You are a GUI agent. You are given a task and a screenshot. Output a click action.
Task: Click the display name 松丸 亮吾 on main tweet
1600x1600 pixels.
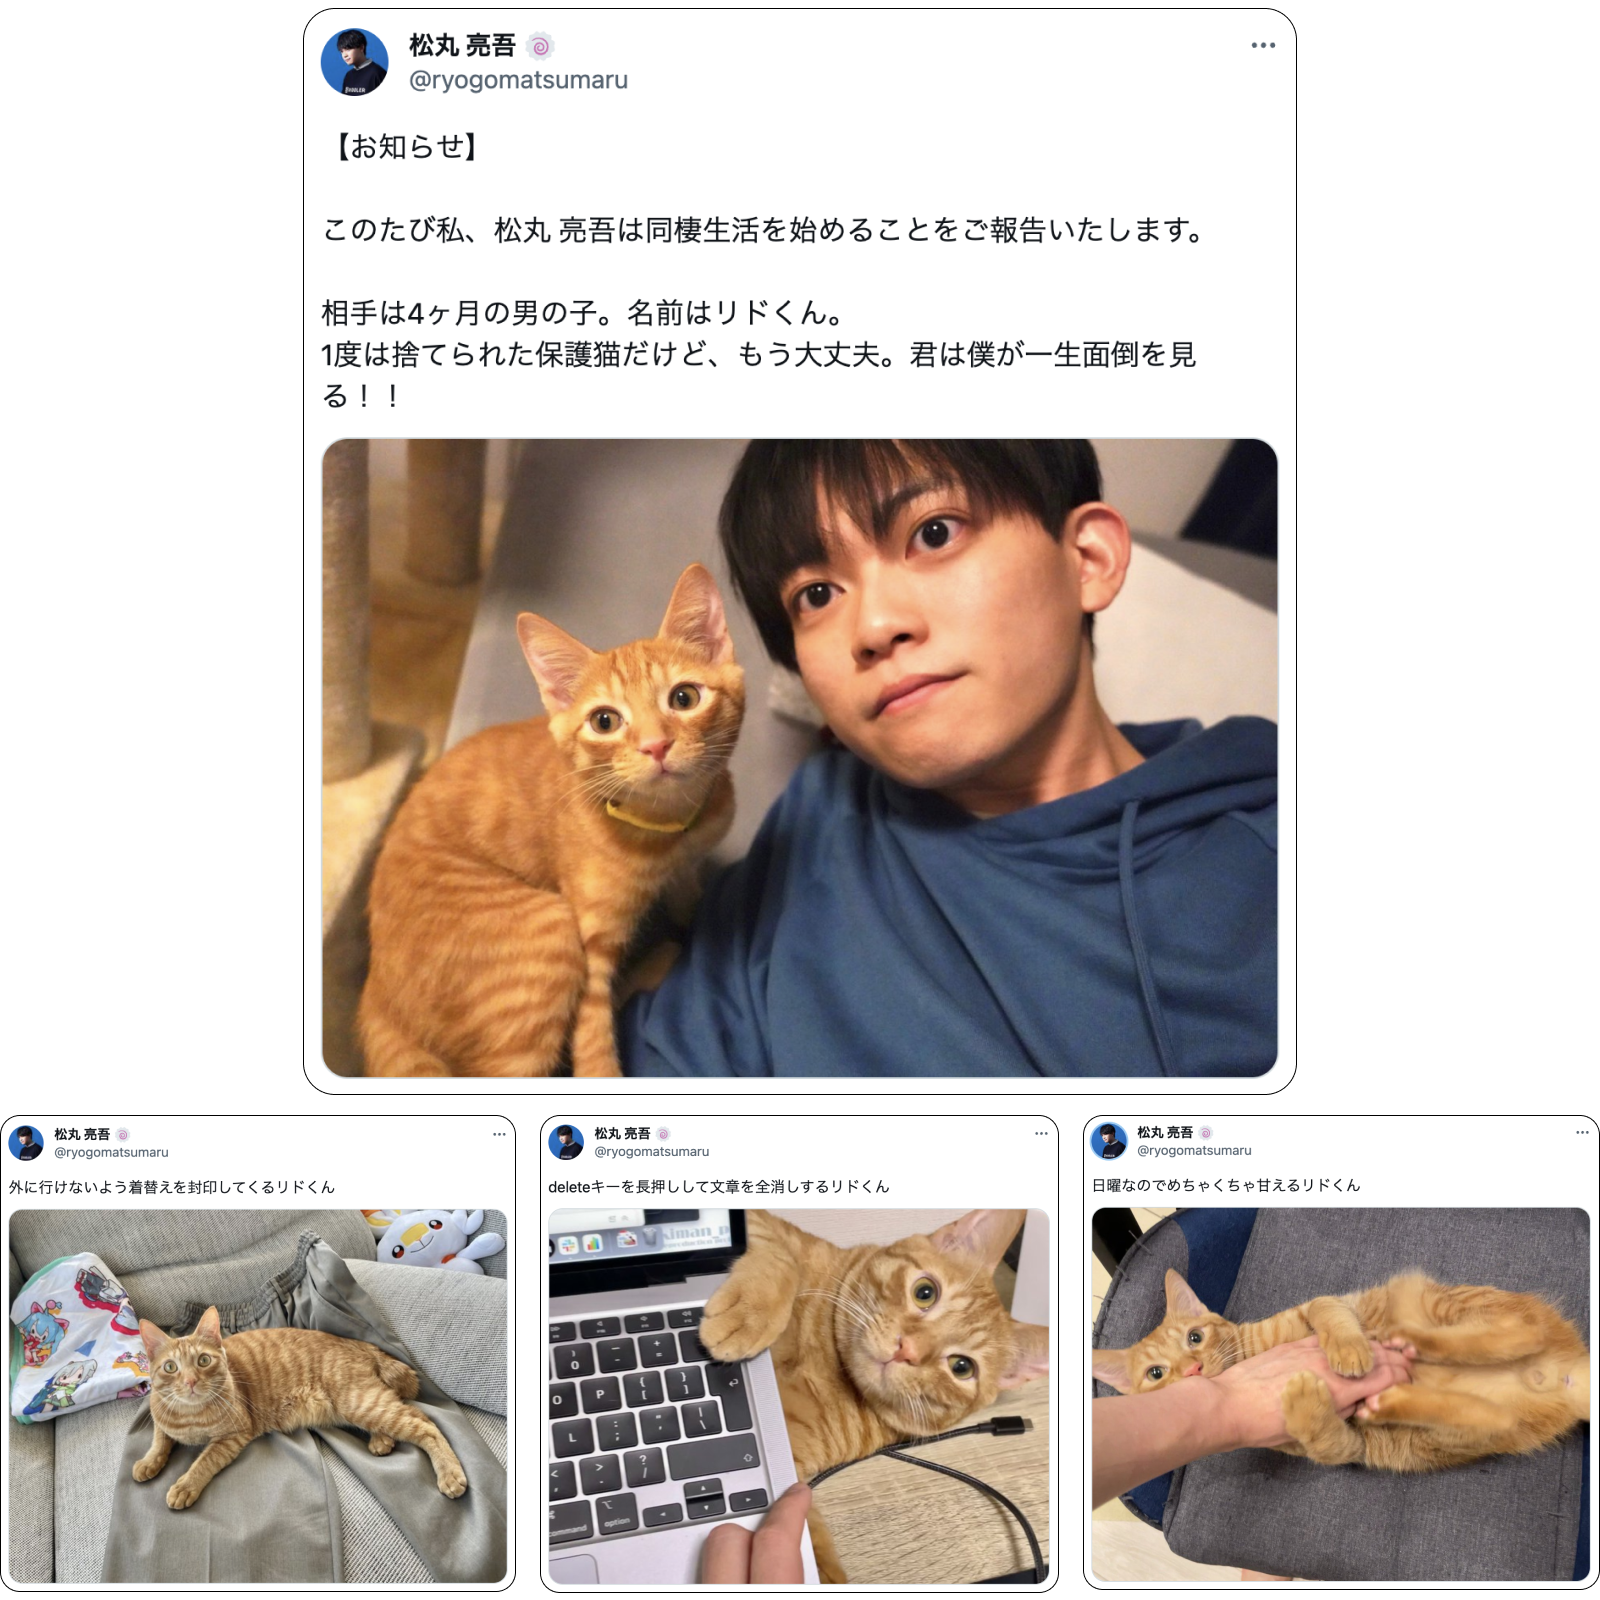(x=462, y=46)
